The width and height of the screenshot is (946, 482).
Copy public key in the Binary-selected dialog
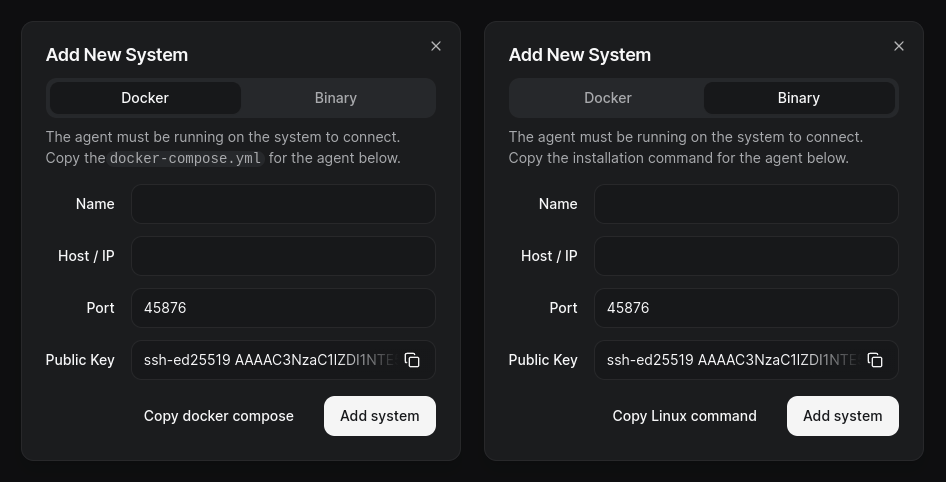[875, 360]
